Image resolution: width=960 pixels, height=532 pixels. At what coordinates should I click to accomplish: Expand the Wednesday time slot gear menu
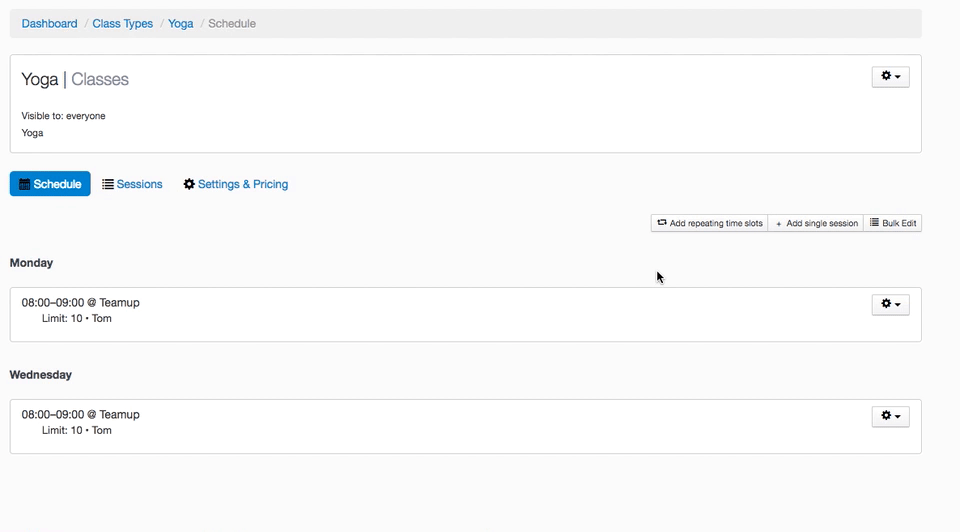tap(890, 416)
